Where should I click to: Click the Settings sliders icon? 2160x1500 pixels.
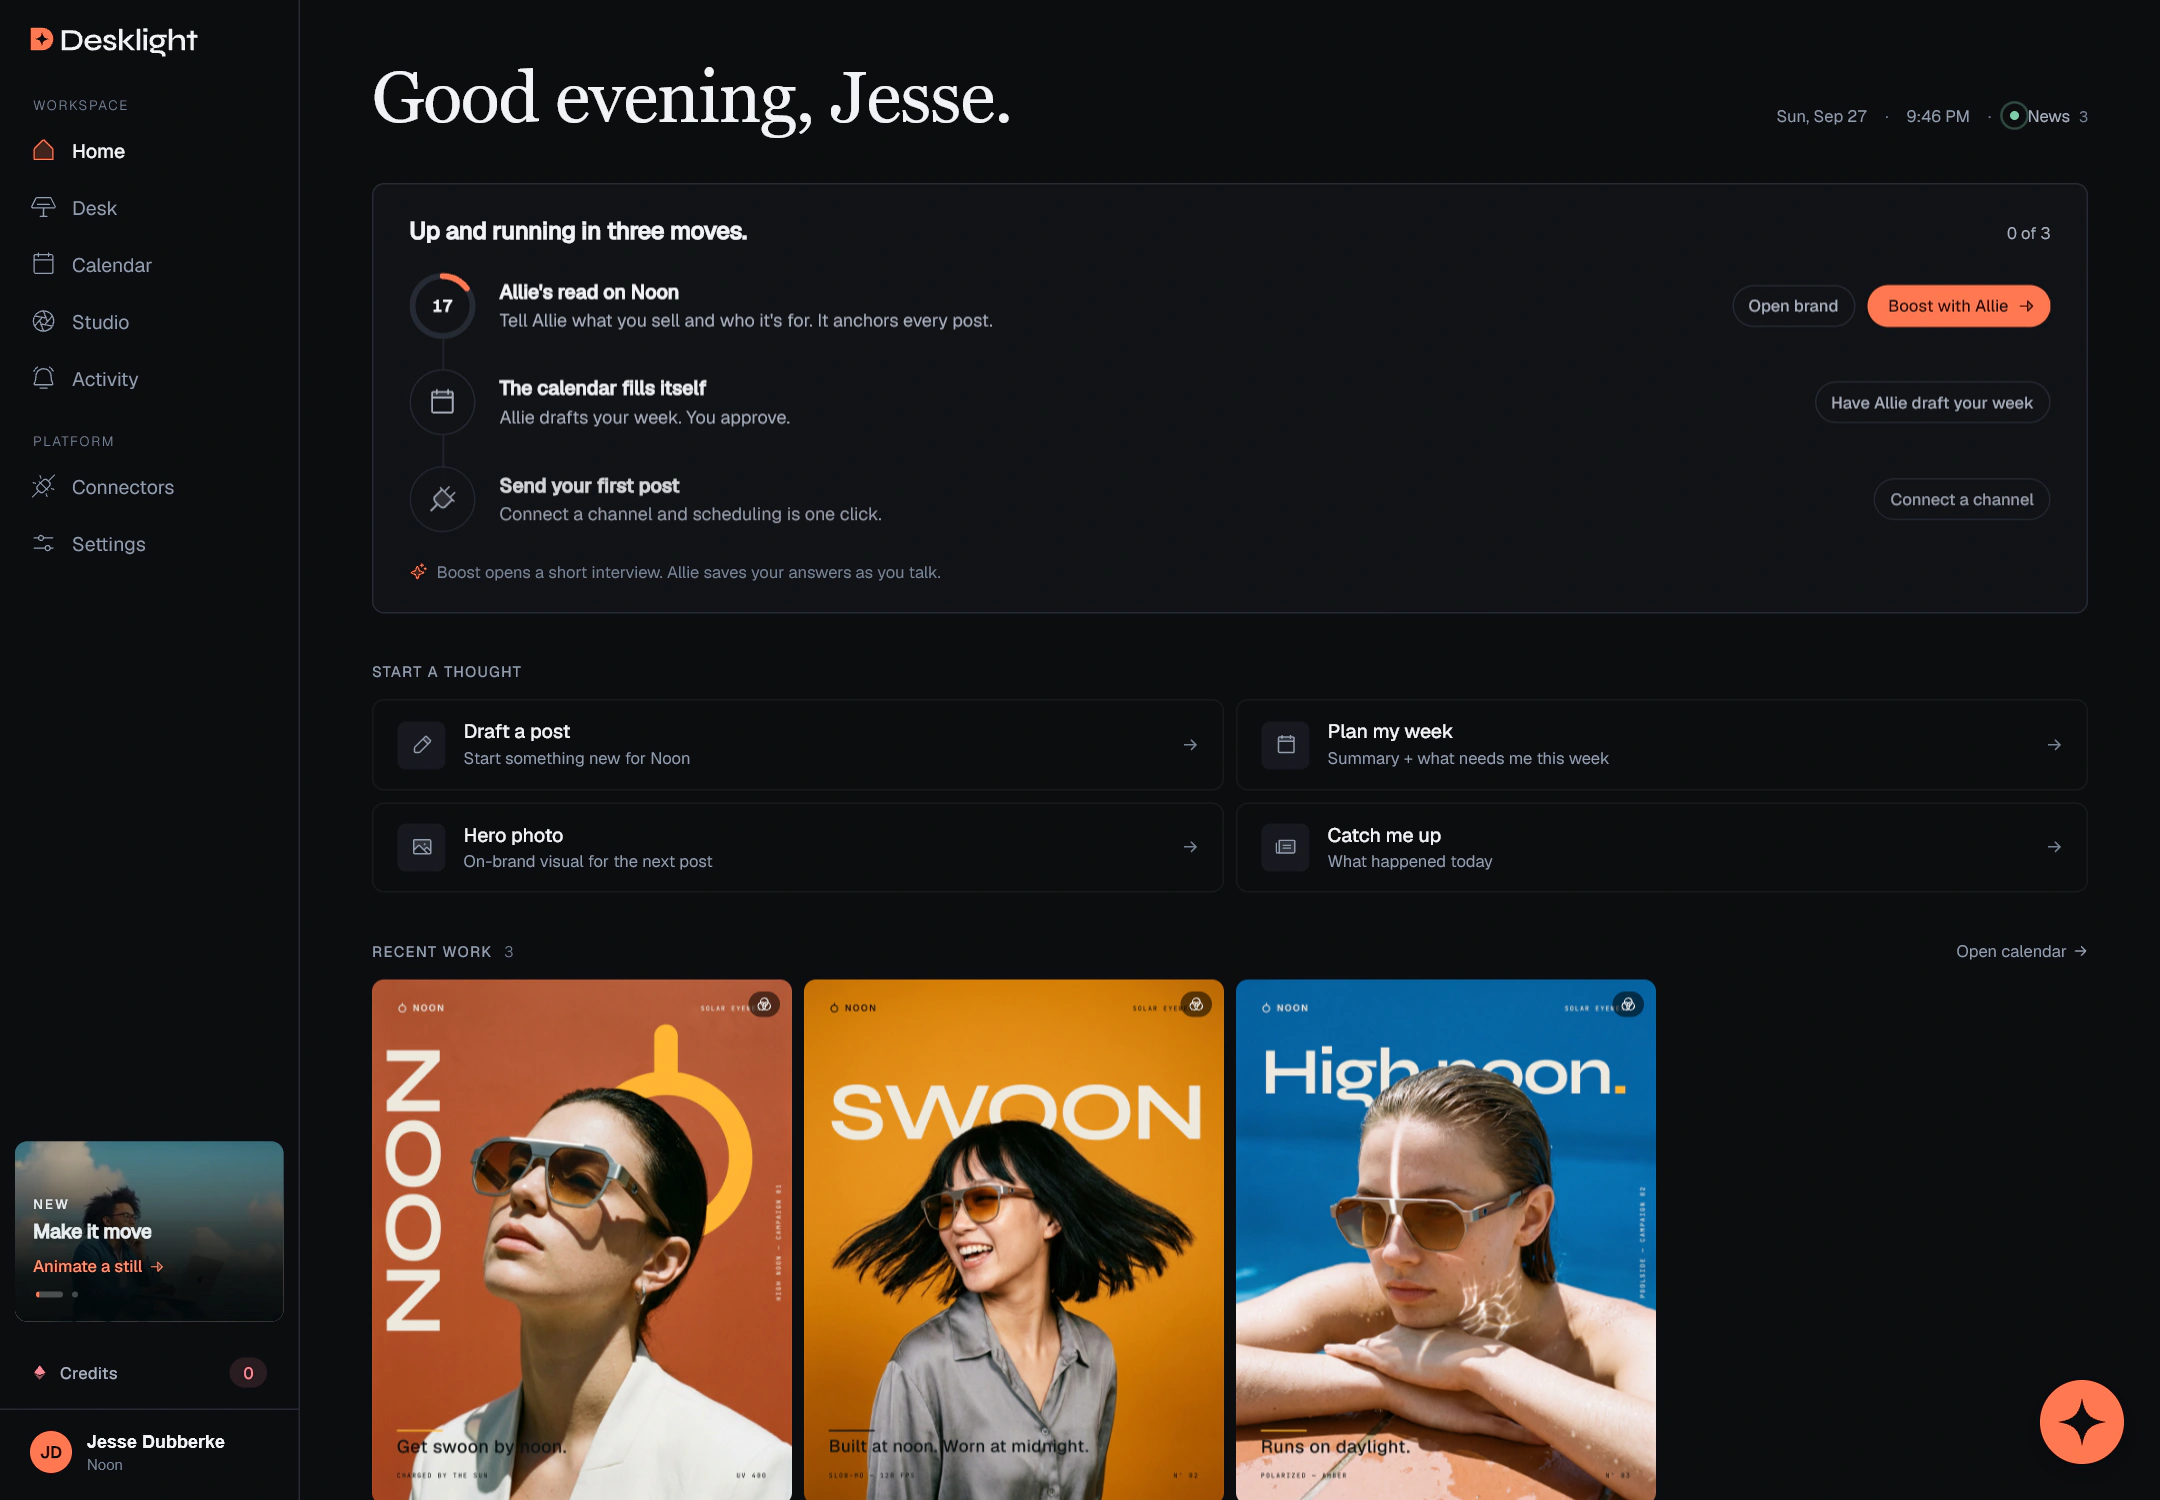click(x=43, y=543)
